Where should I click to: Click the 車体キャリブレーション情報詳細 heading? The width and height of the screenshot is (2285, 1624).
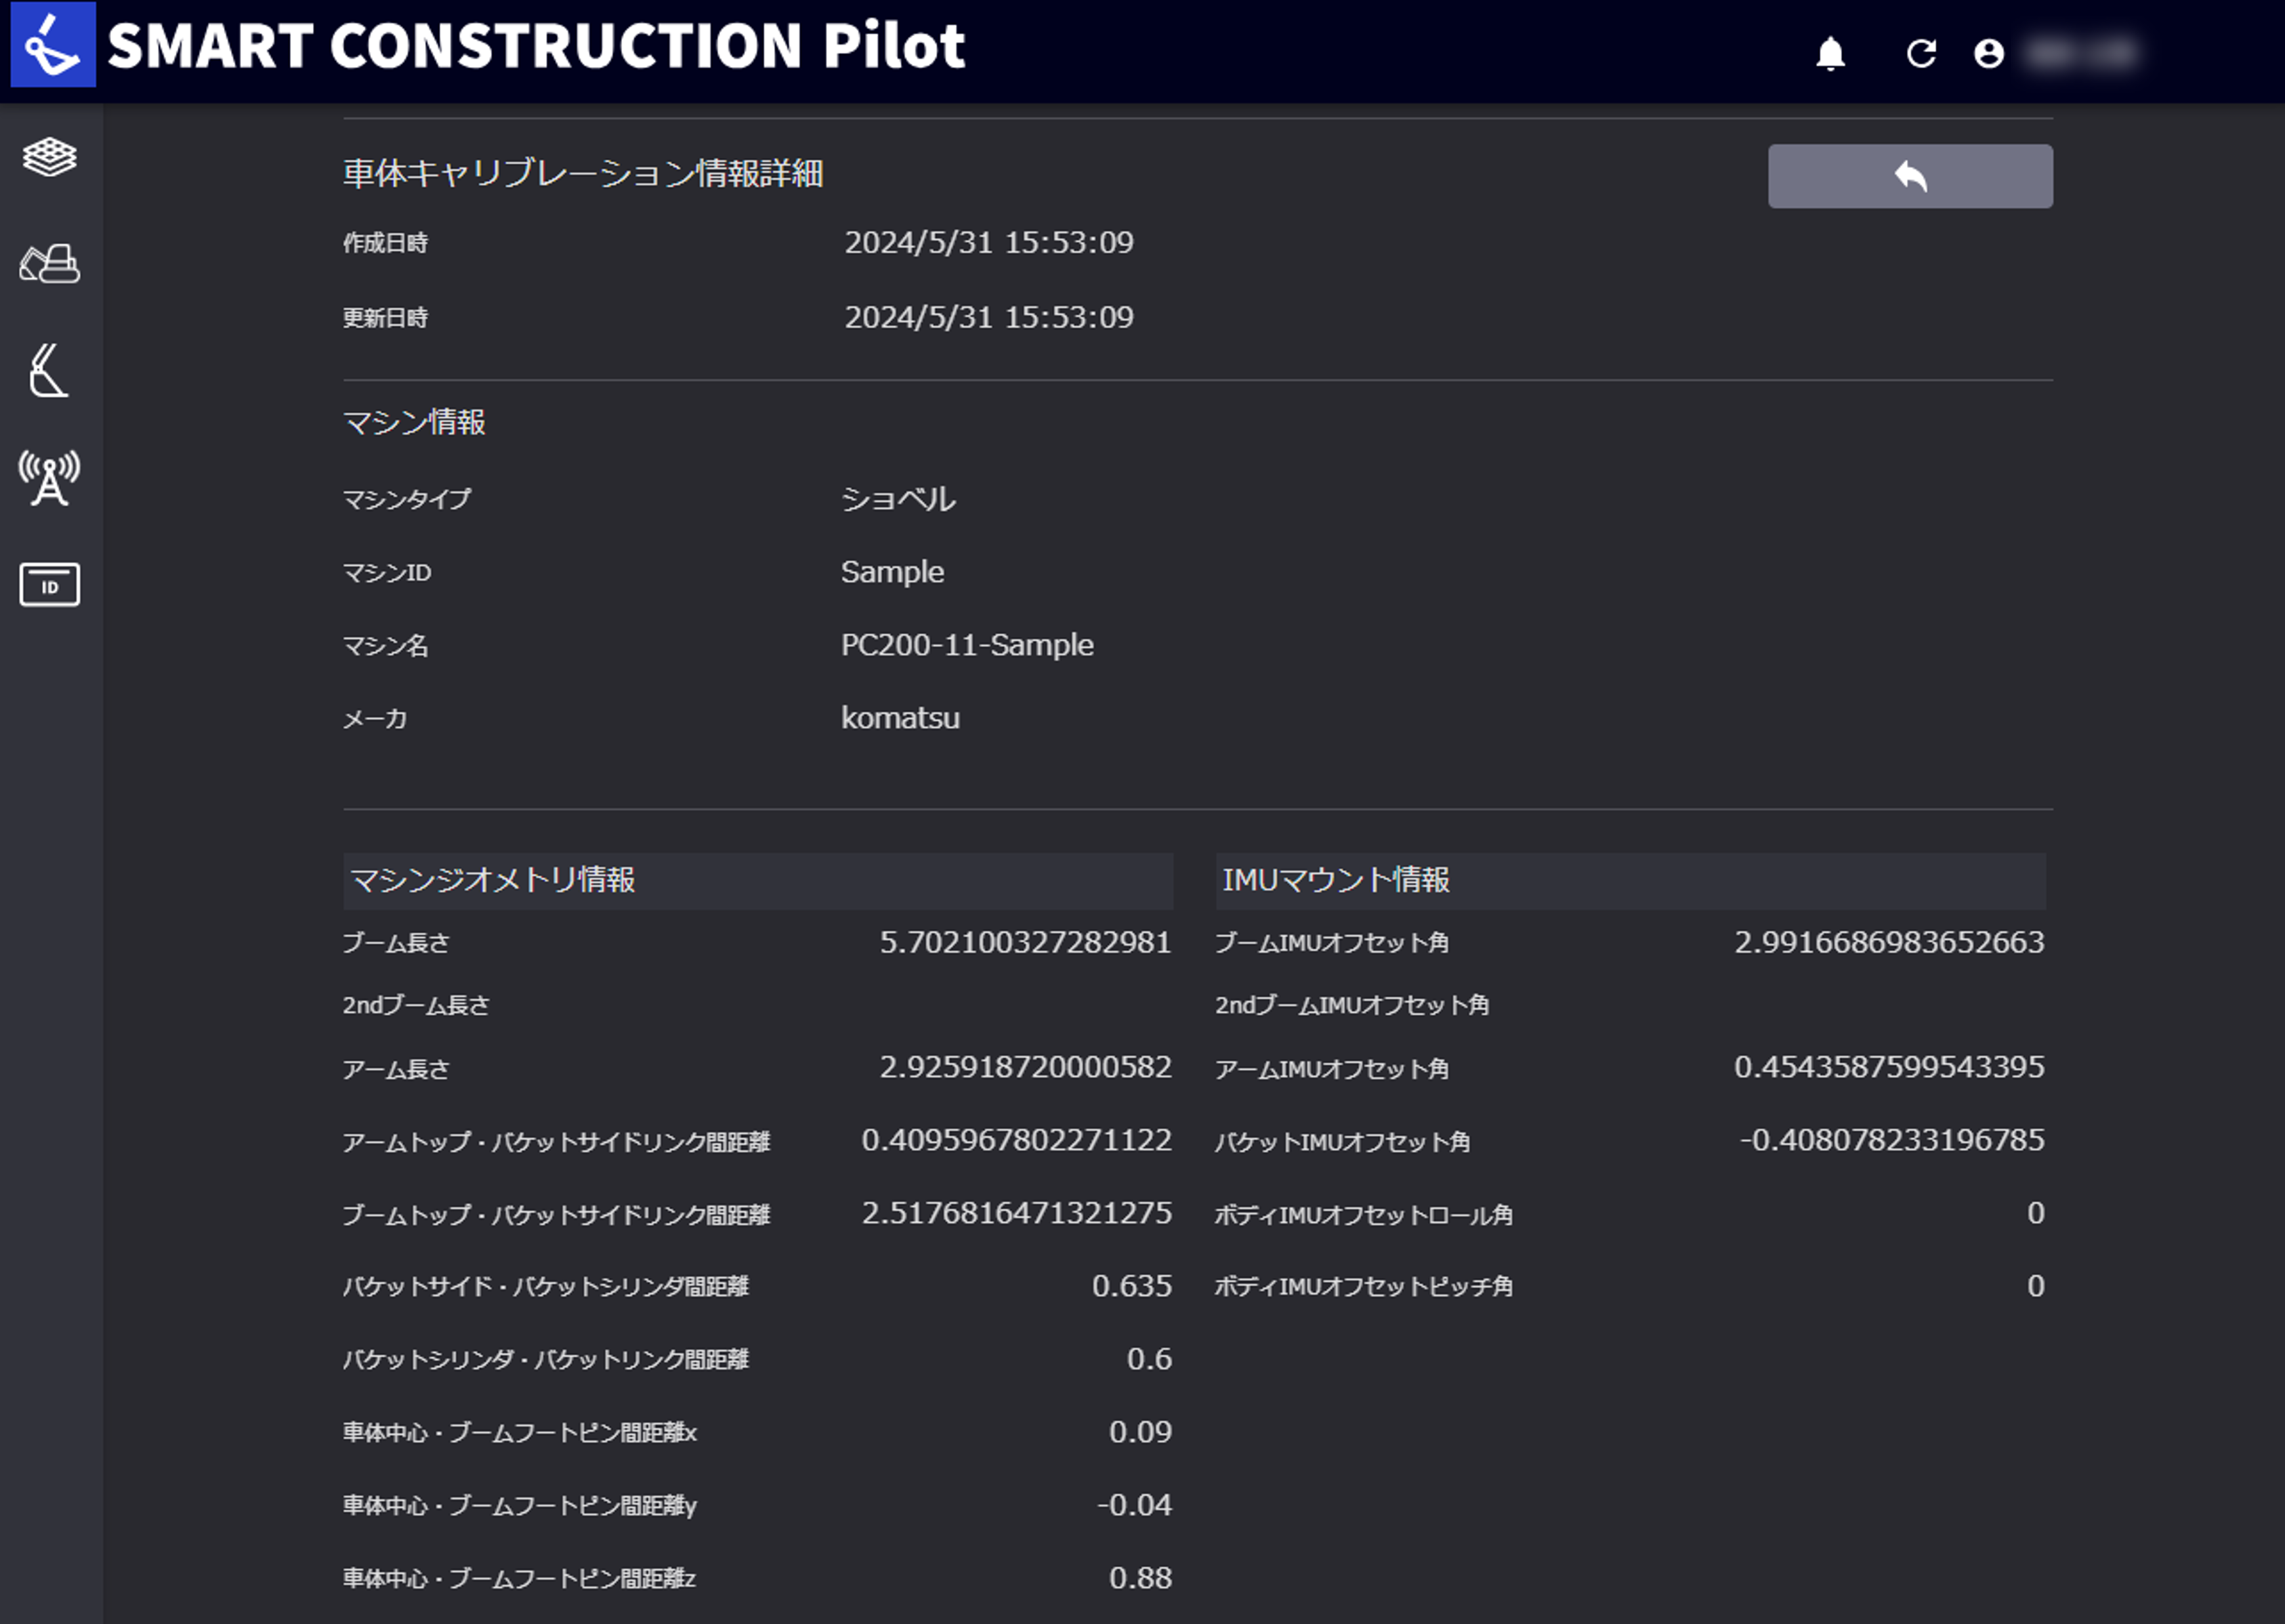pyautogui.click(x=583, y=174)
